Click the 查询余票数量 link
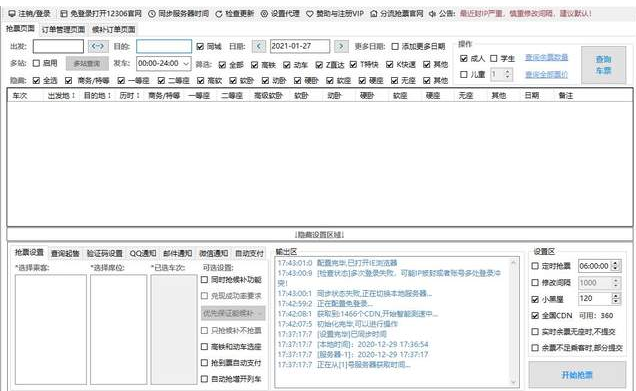 pyautogui.click(x=546, y=57)
